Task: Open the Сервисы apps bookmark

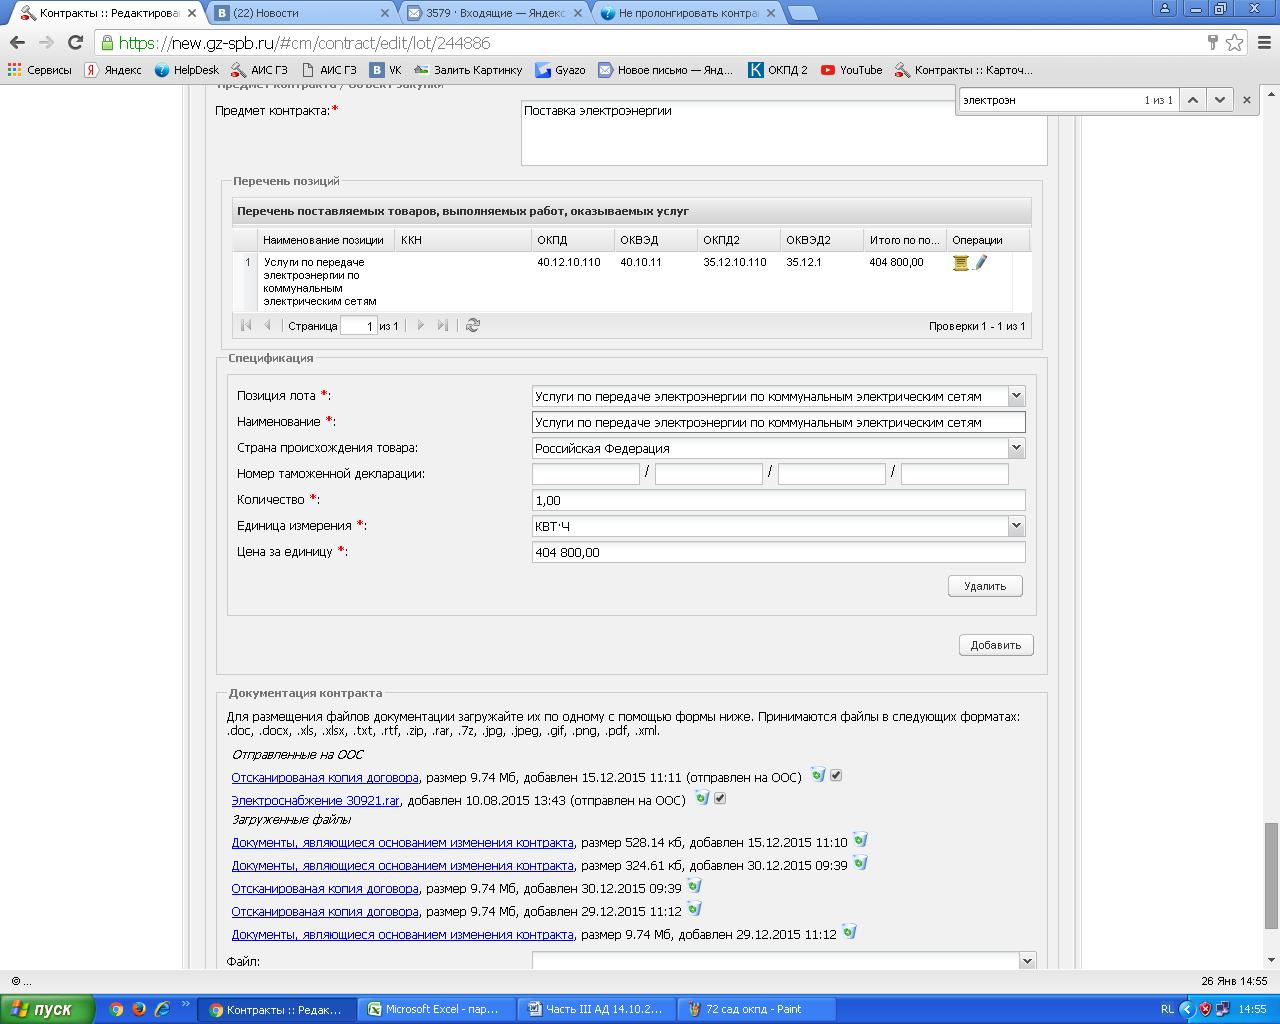Action: coord(39,70)
